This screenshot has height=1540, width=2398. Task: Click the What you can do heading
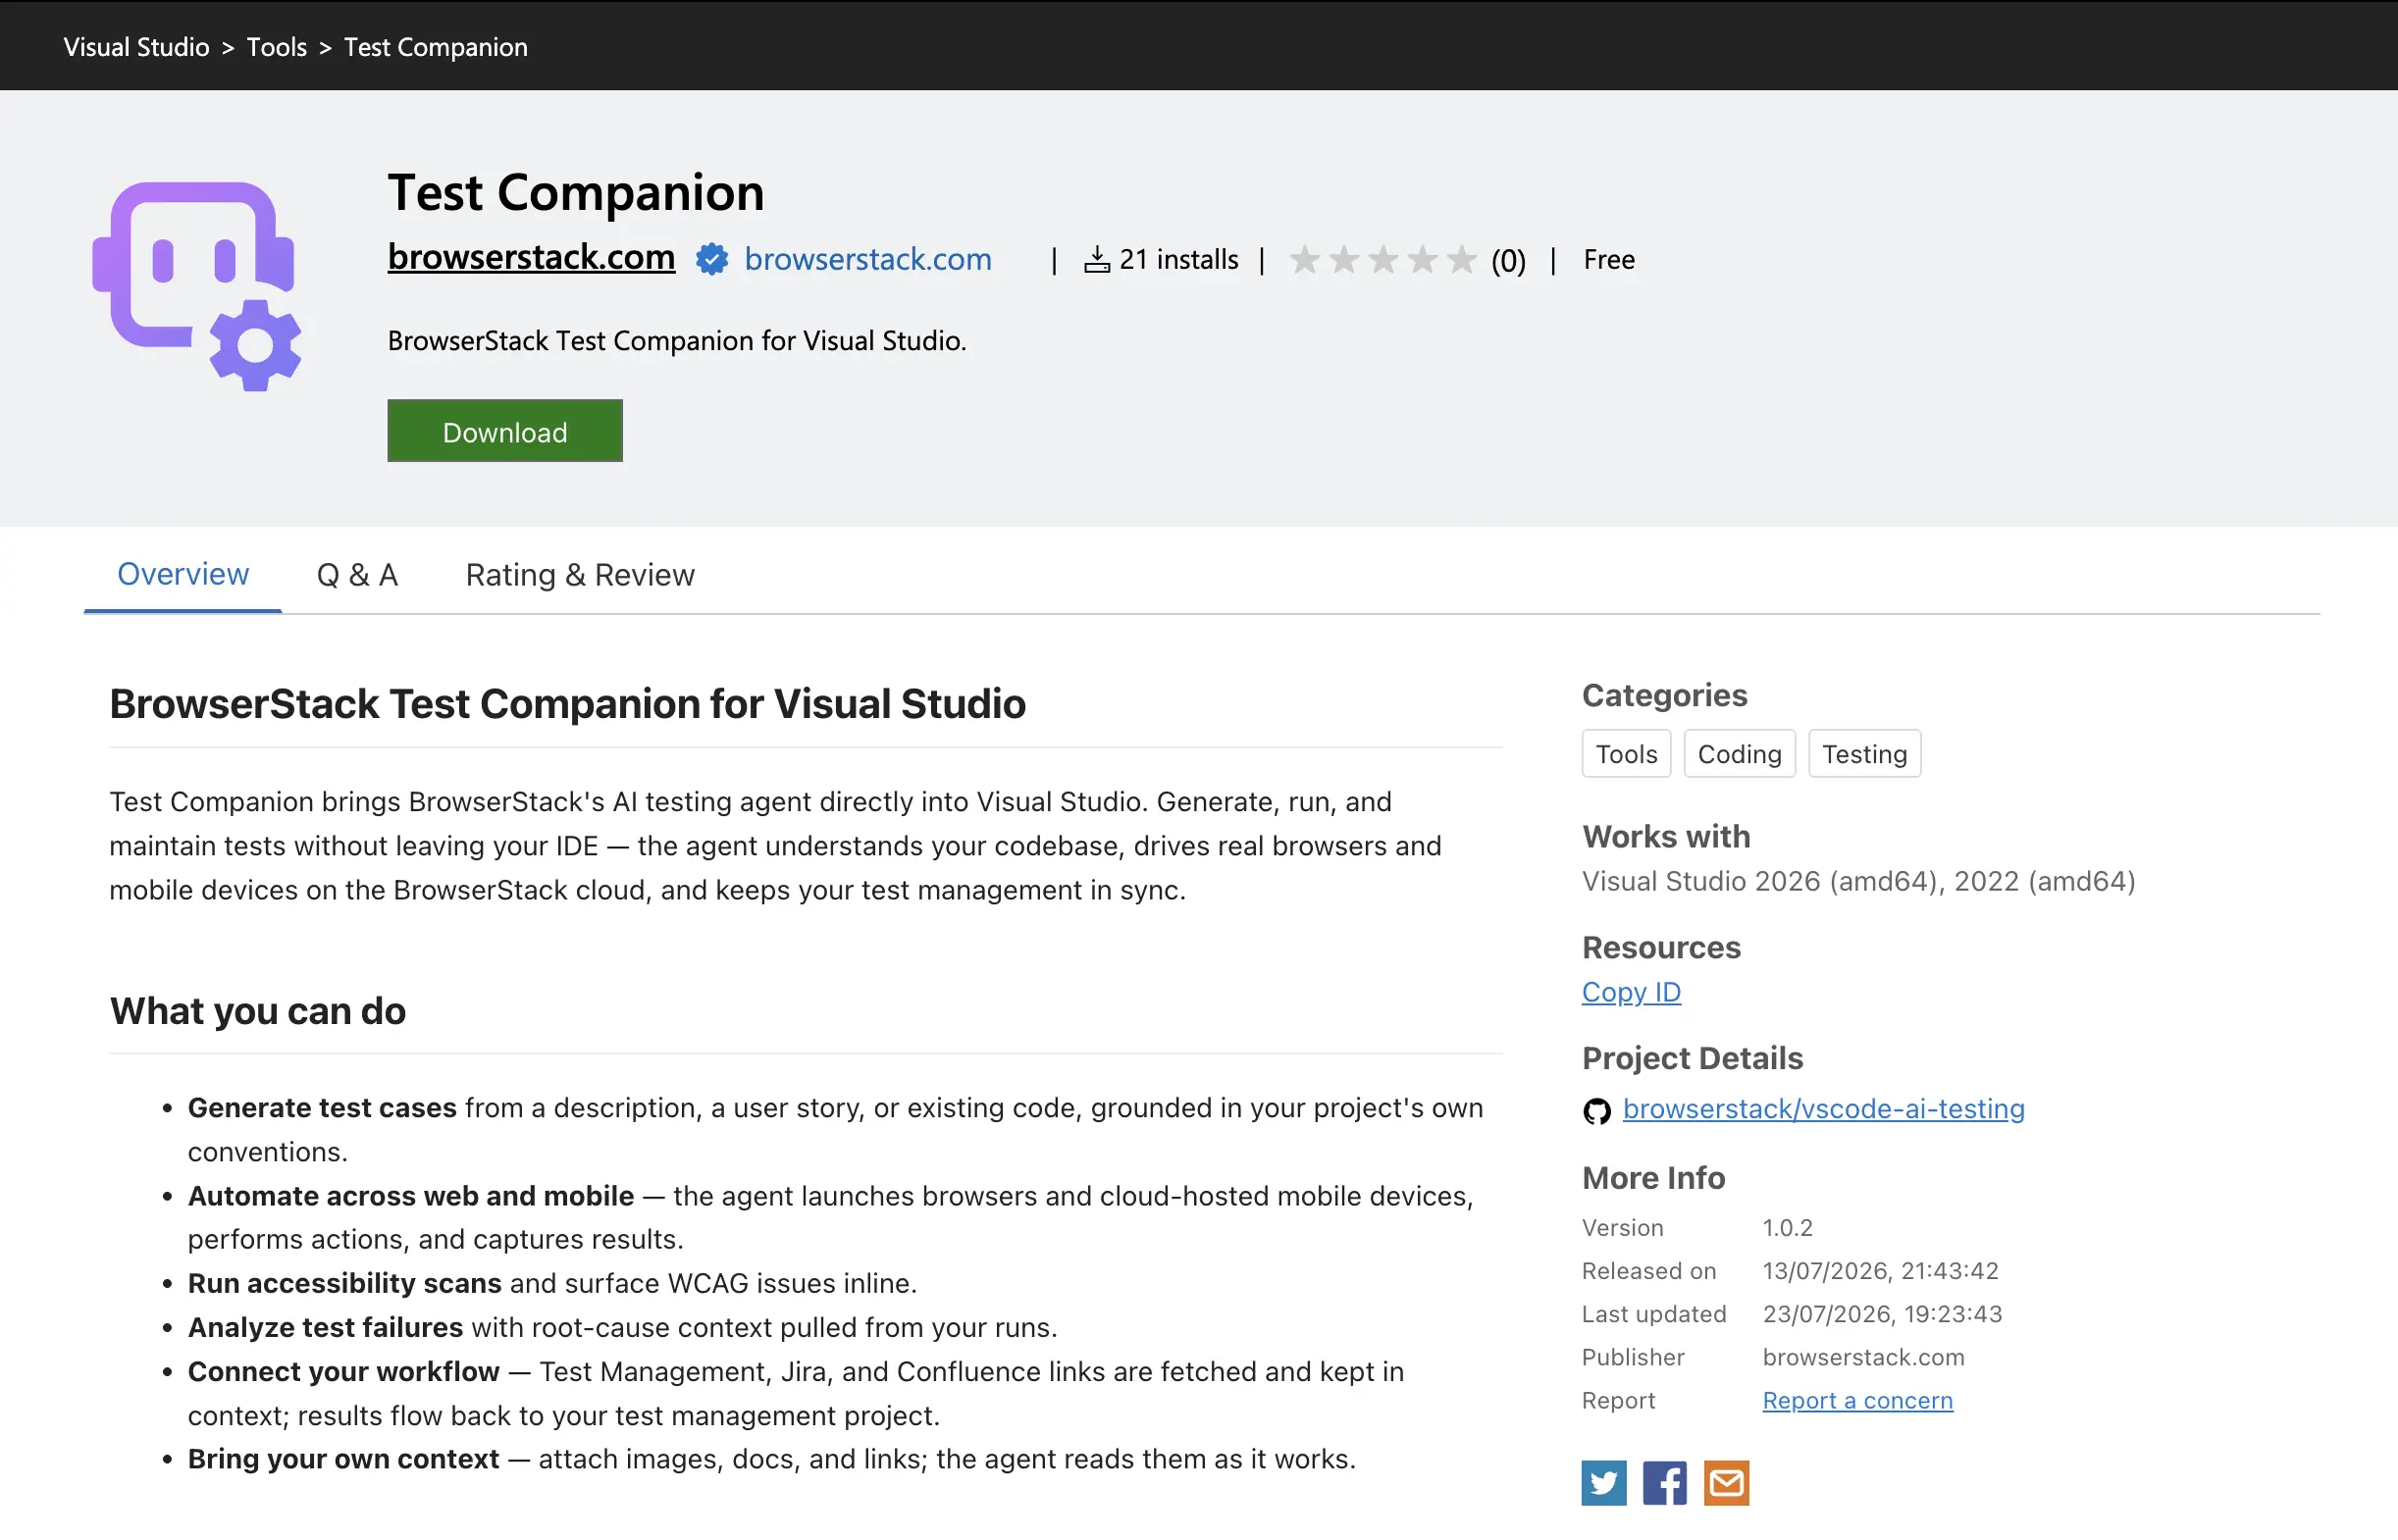[x=258, y=1011]
